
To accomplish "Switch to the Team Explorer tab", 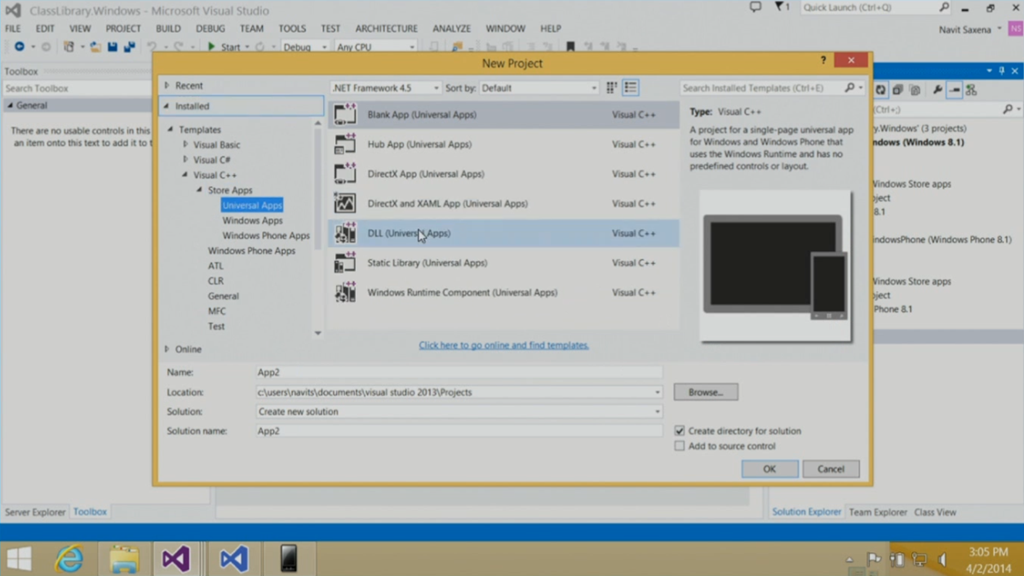I will (878, 512).
